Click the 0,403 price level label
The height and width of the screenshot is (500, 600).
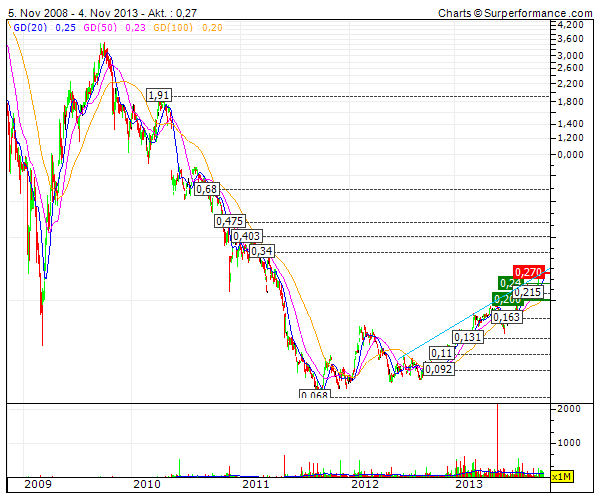click(x=247, y=236)
